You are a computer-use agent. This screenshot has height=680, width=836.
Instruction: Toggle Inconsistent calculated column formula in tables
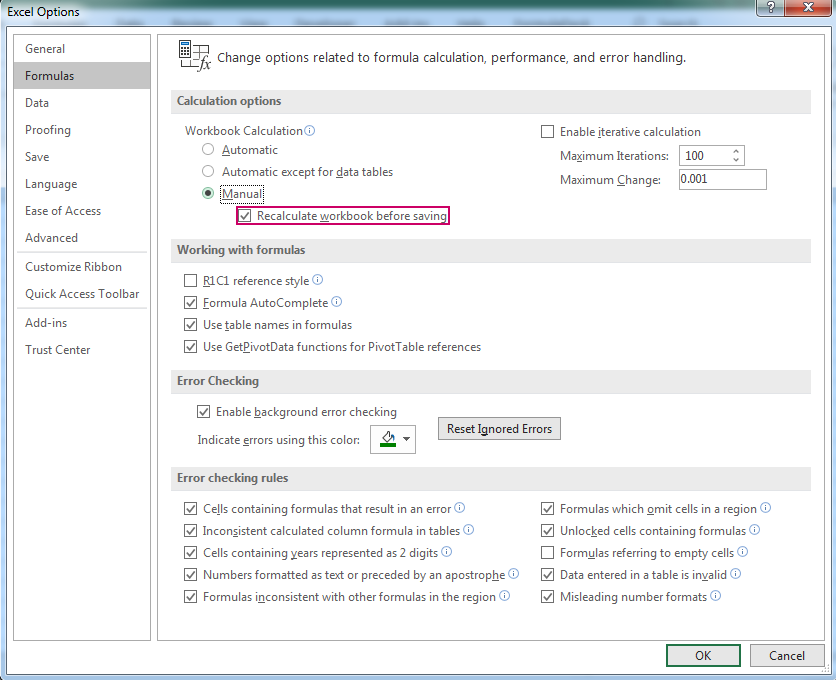pos(190,531)
